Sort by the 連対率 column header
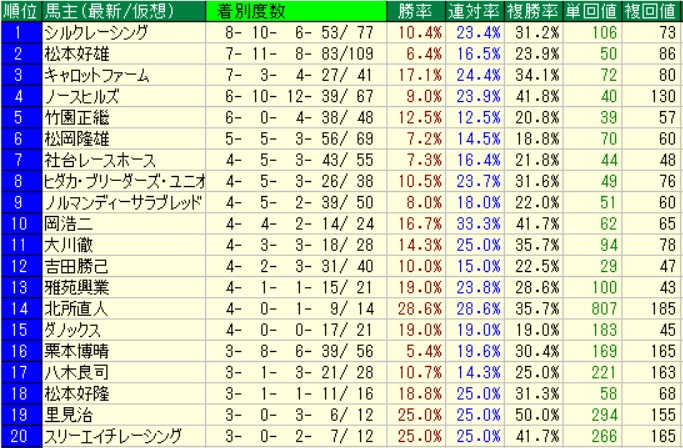683x448 pixels. (x=474, y=11)
